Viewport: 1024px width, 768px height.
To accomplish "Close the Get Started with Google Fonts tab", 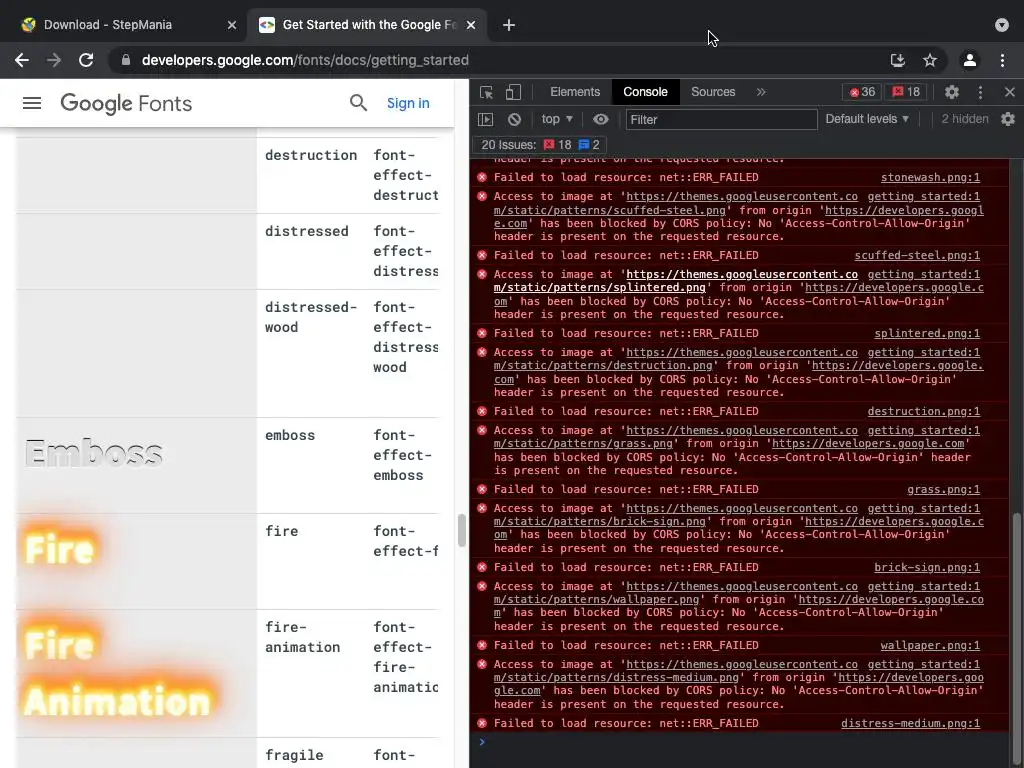I will (471, 25).
